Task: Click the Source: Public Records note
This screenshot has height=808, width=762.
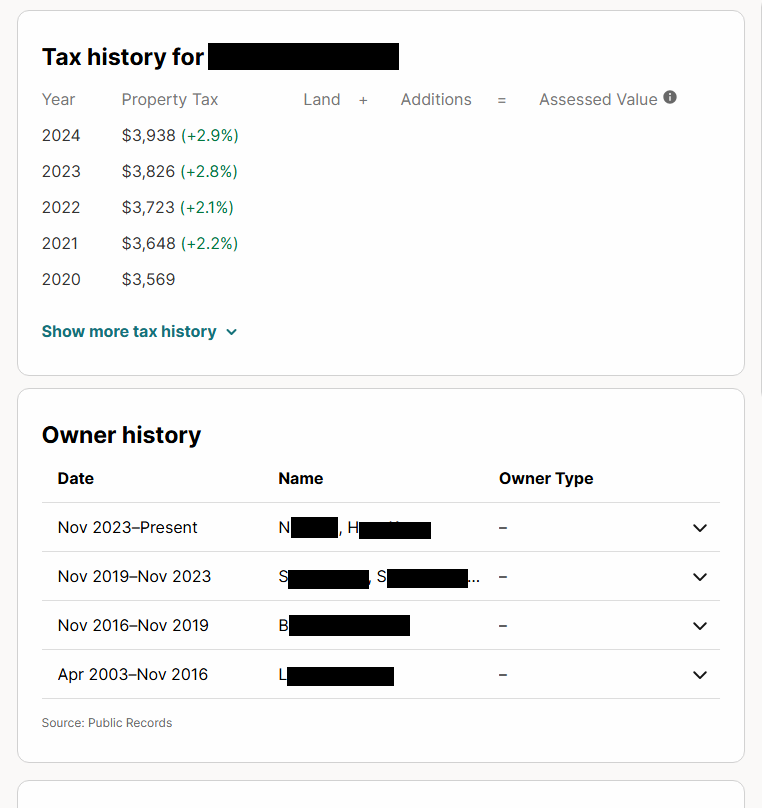Action: pos(107,723)
